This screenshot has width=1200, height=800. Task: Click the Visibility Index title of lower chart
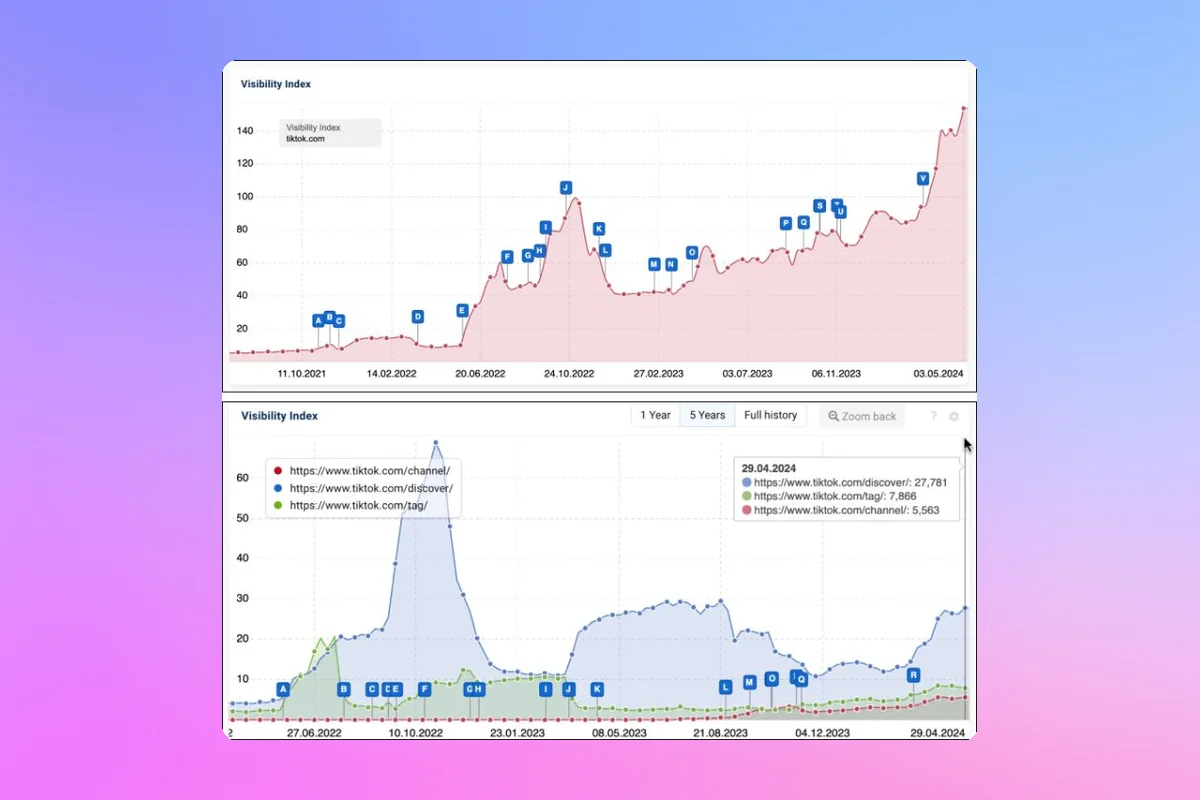(279, 416)
